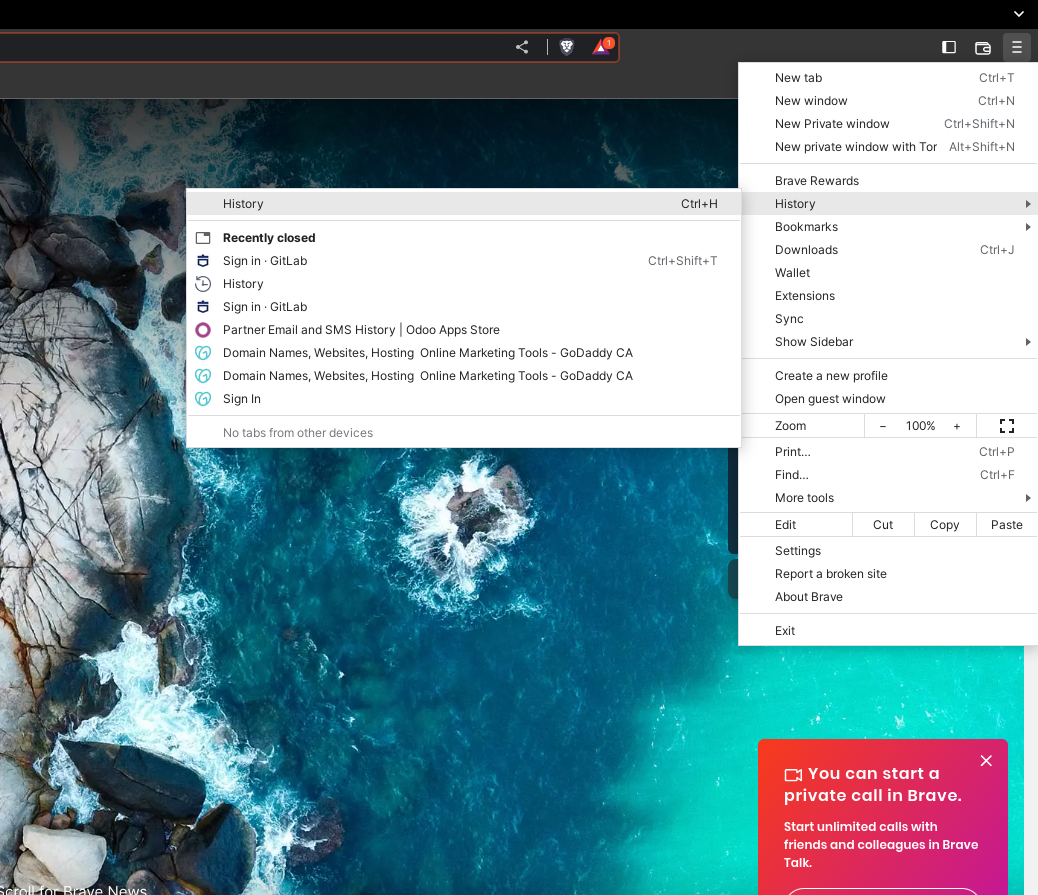Viewport: 1038px width, 895px height.
Task: Click fullscreen icon in Zoom row
Action: tap(1006, 426)
